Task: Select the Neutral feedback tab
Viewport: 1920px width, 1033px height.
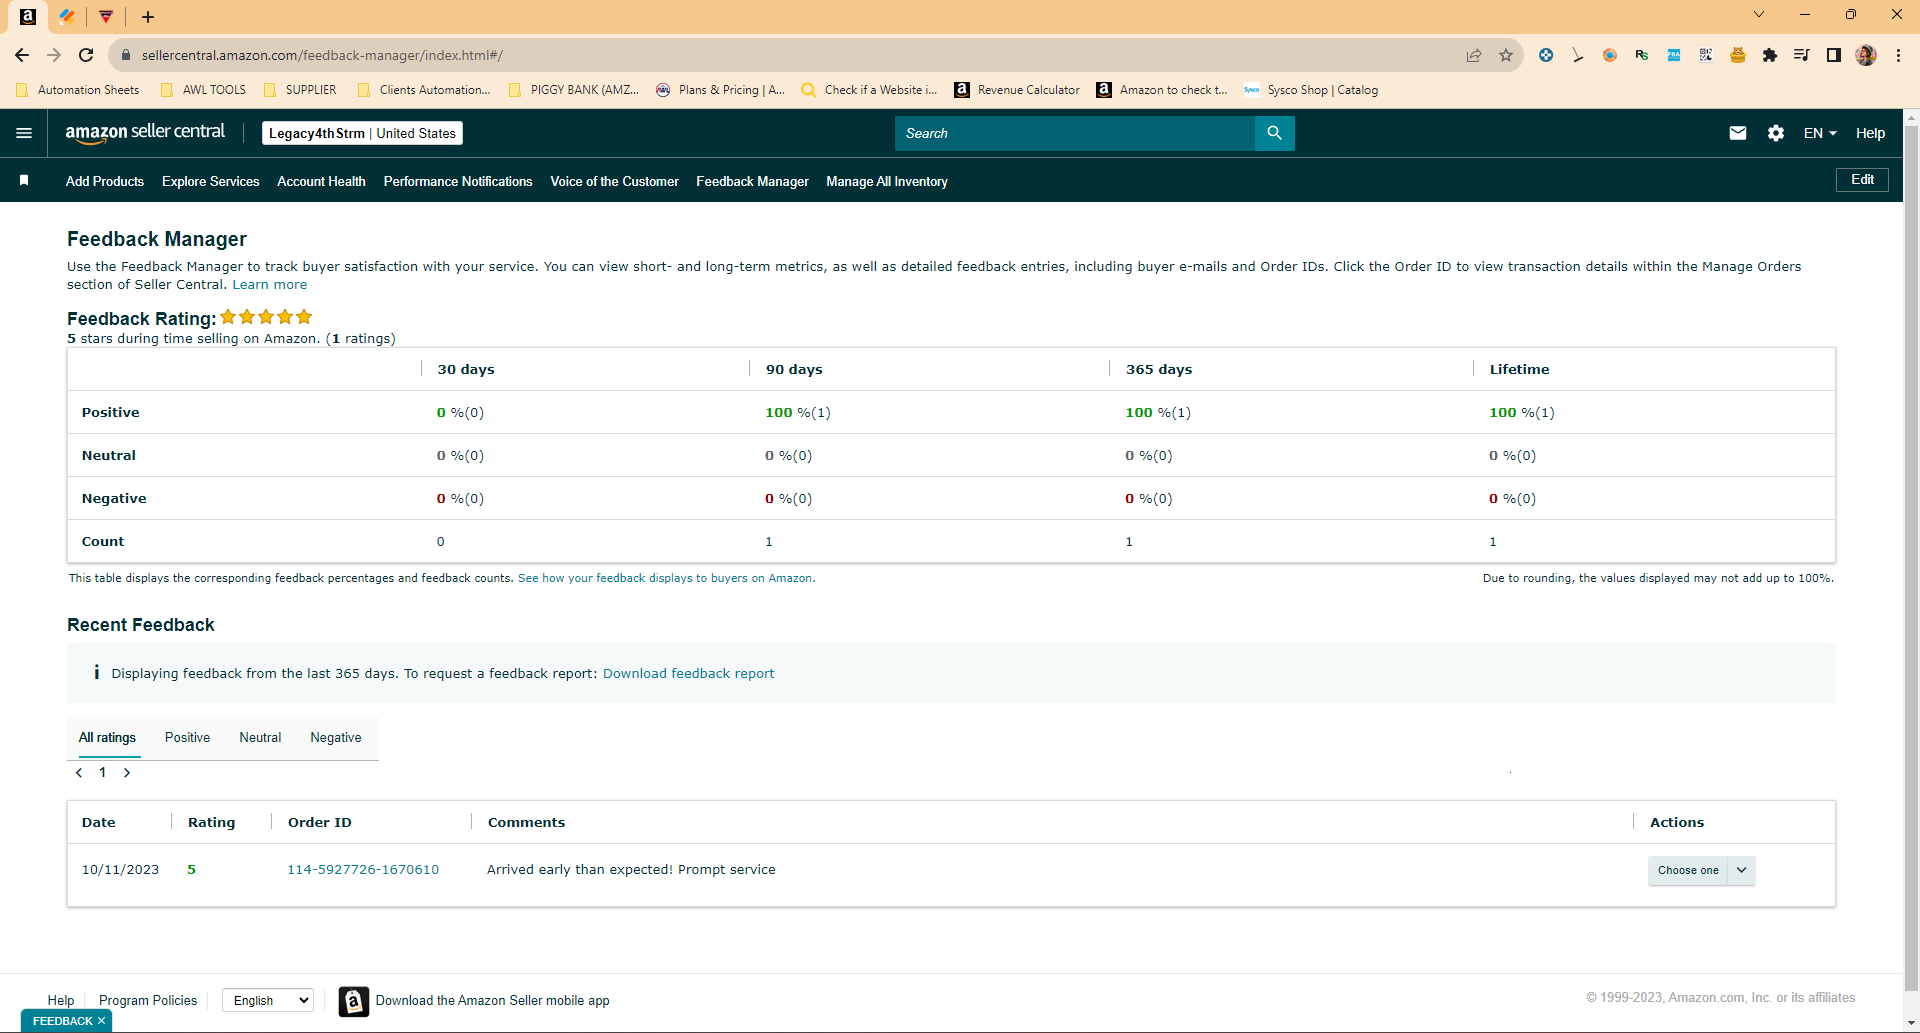Action: pos(260,738)
